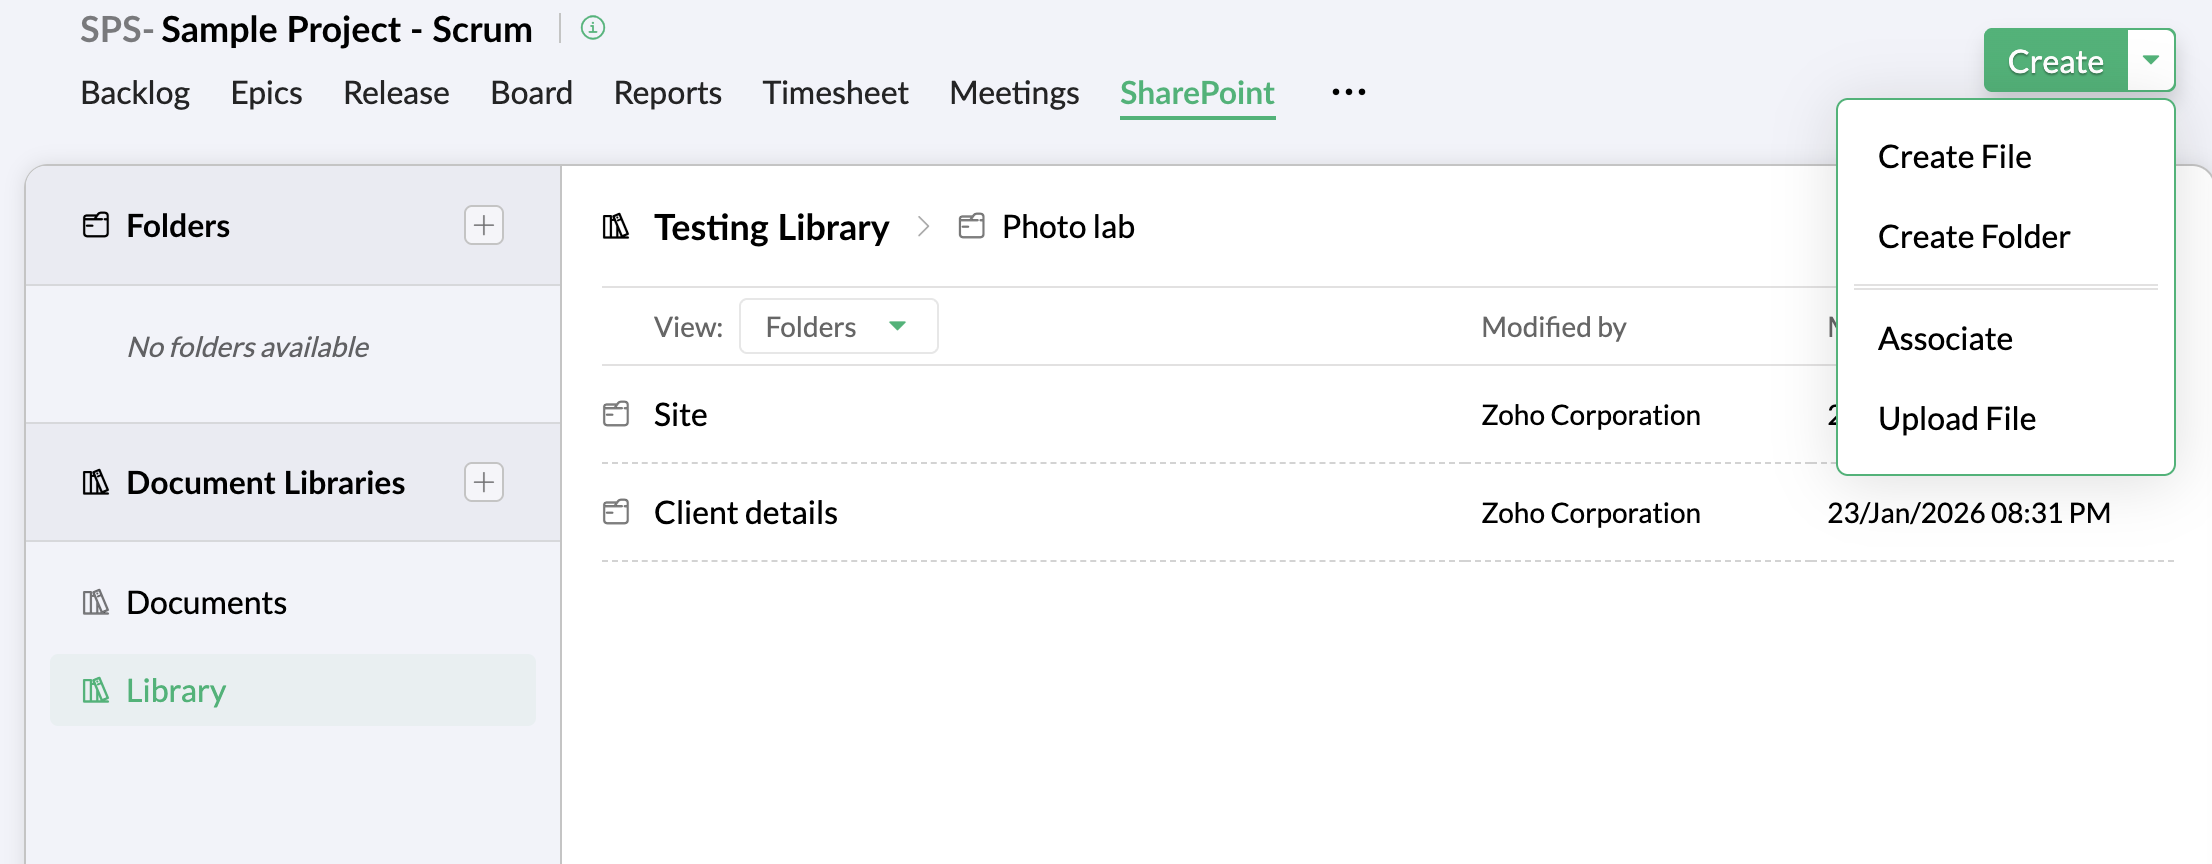The height and width of the screenshot is (864, 2212).
Task: Add a document library with plus icon
Action: (484, 482)
